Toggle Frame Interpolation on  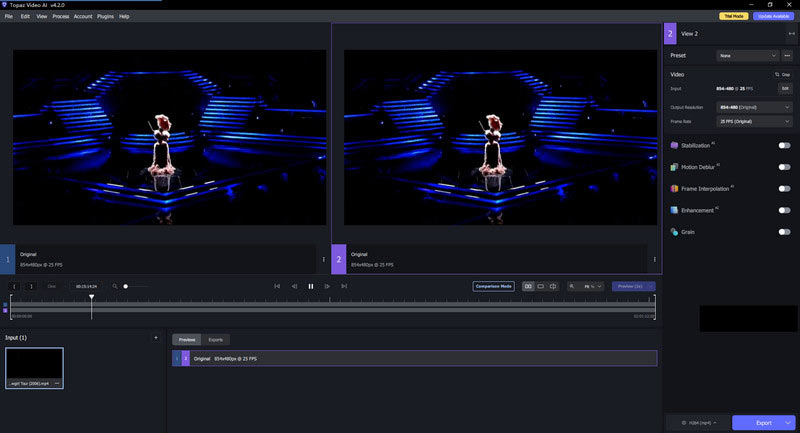[784, 188]
